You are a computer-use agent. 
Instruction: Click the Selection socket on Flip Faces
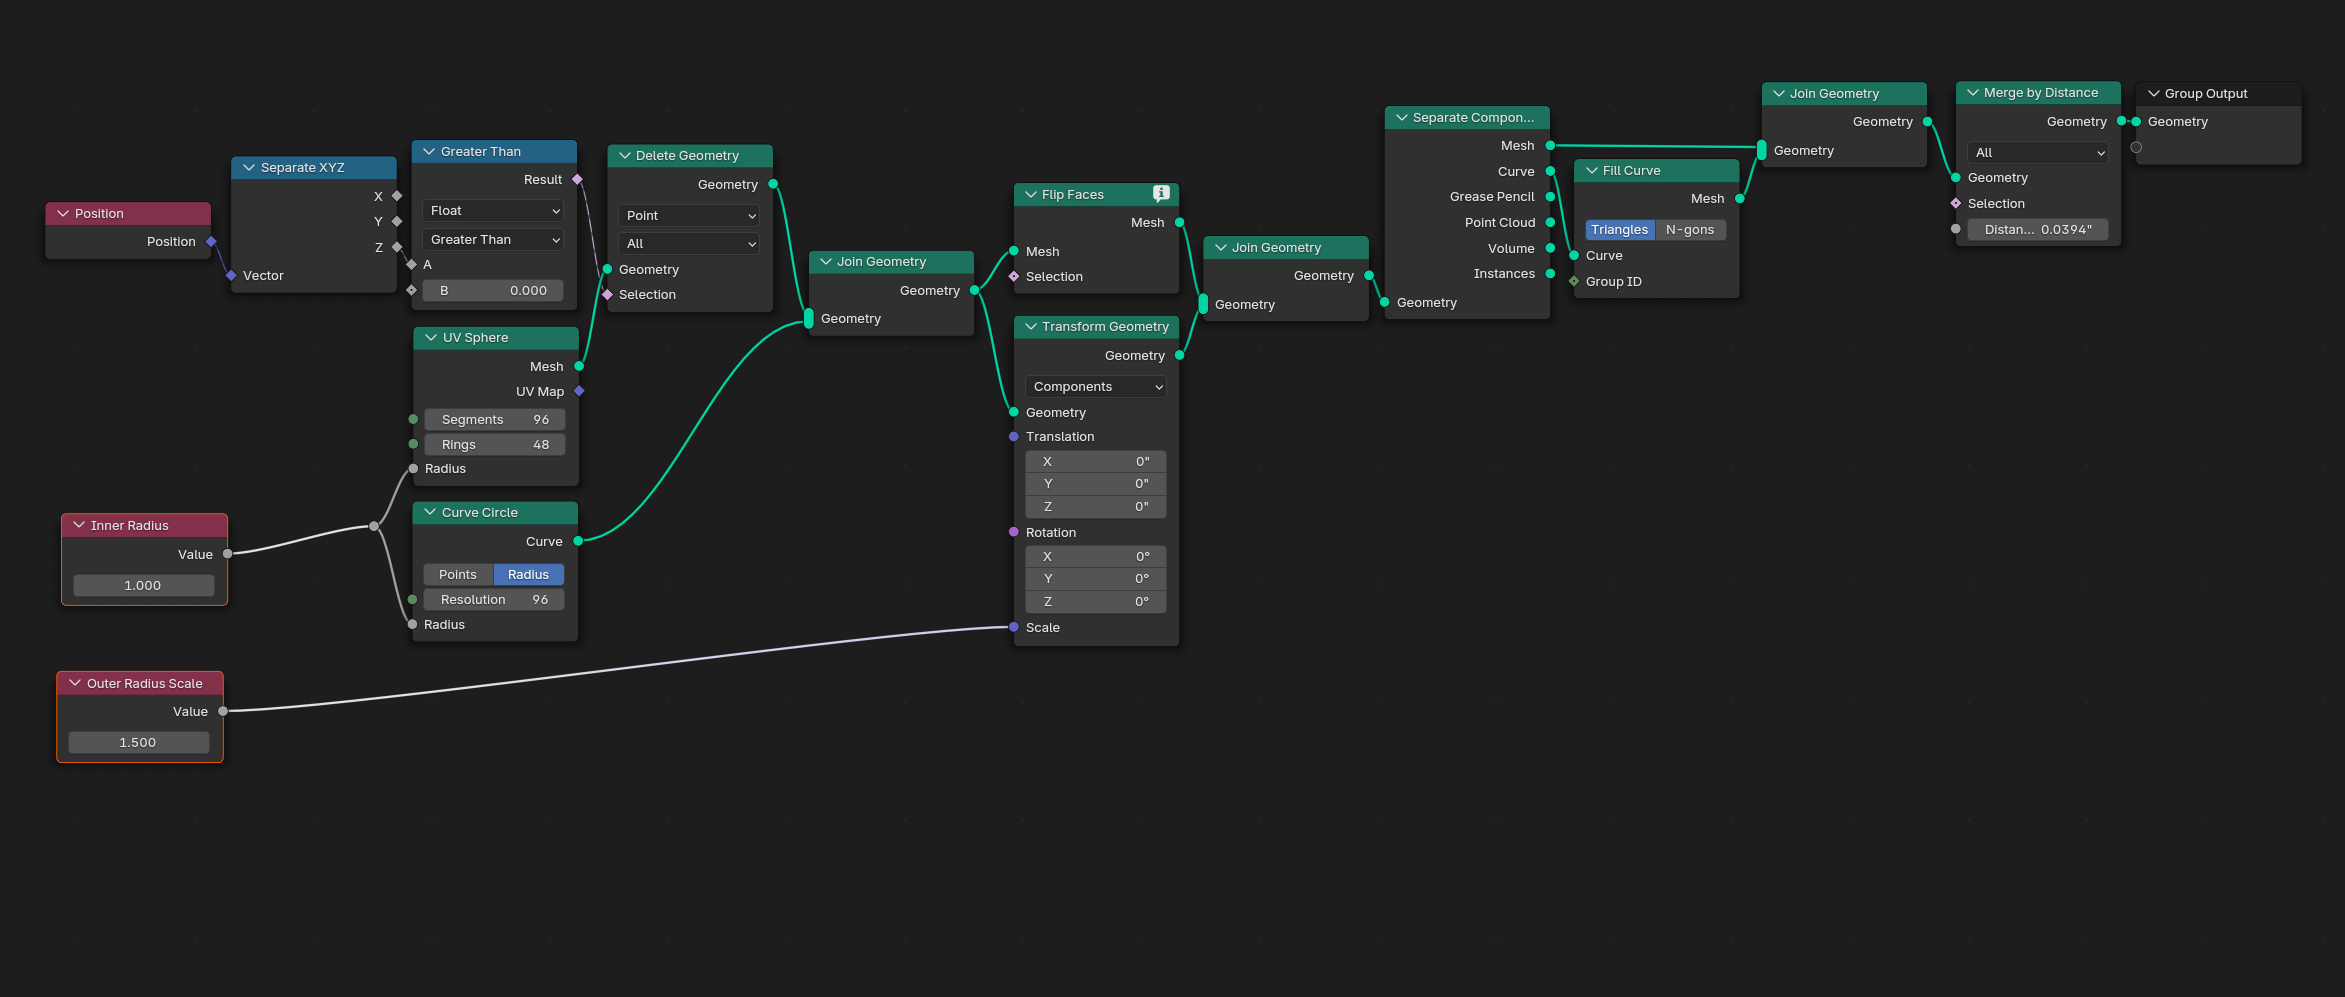1014,276
